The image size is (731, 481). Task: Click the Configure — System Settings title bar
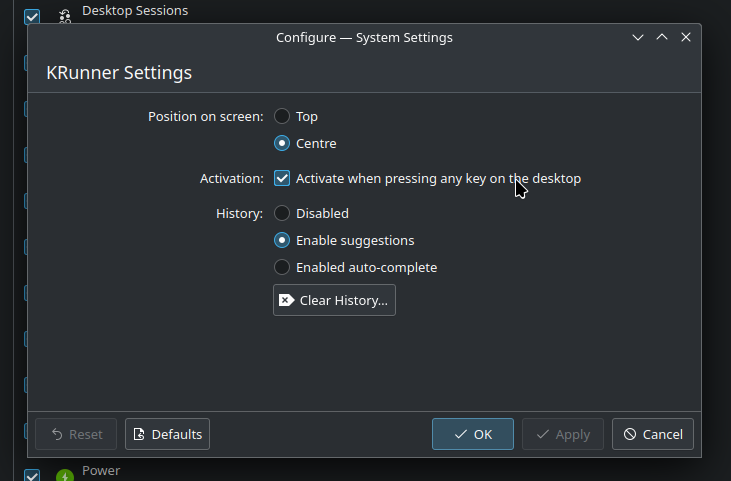coord(364,37)
